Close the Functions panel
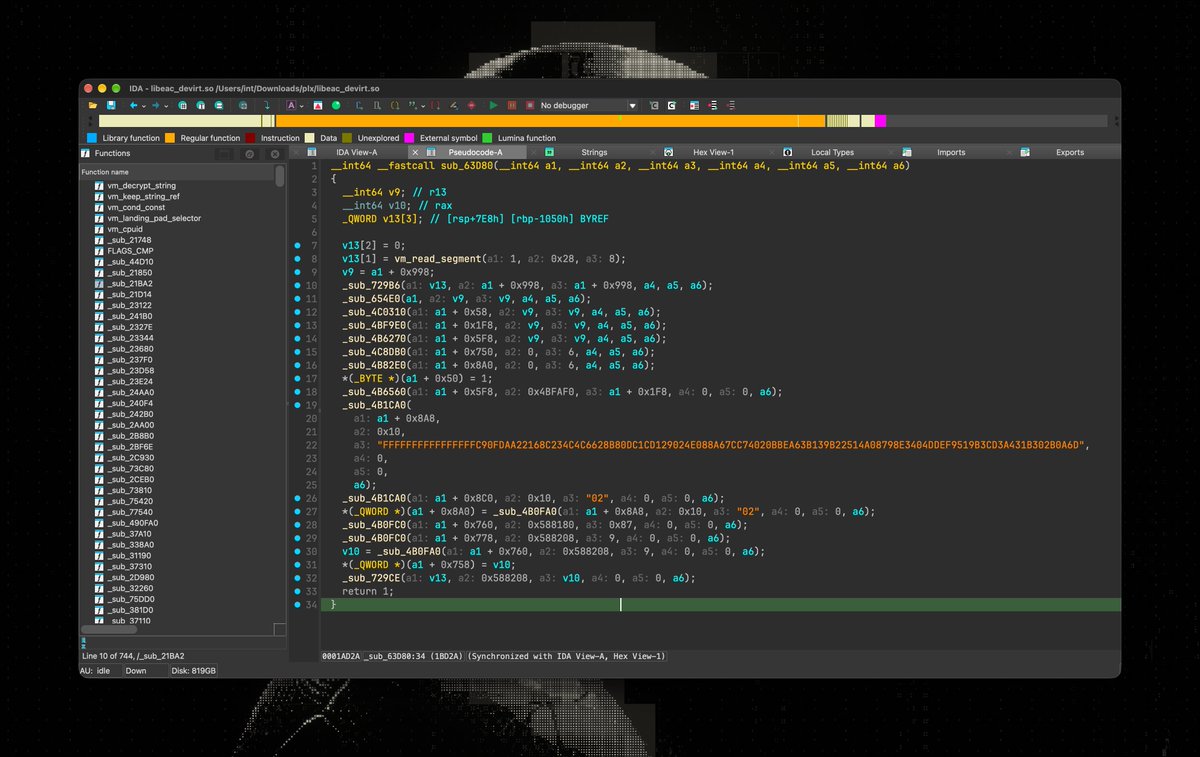The width and height of the screenshot is (1200, 757). click(x=275, y=154)
